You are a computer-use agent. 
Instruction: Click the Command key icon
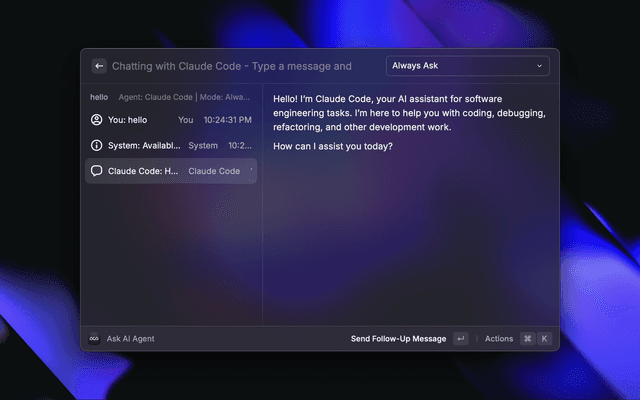(527, 339)
